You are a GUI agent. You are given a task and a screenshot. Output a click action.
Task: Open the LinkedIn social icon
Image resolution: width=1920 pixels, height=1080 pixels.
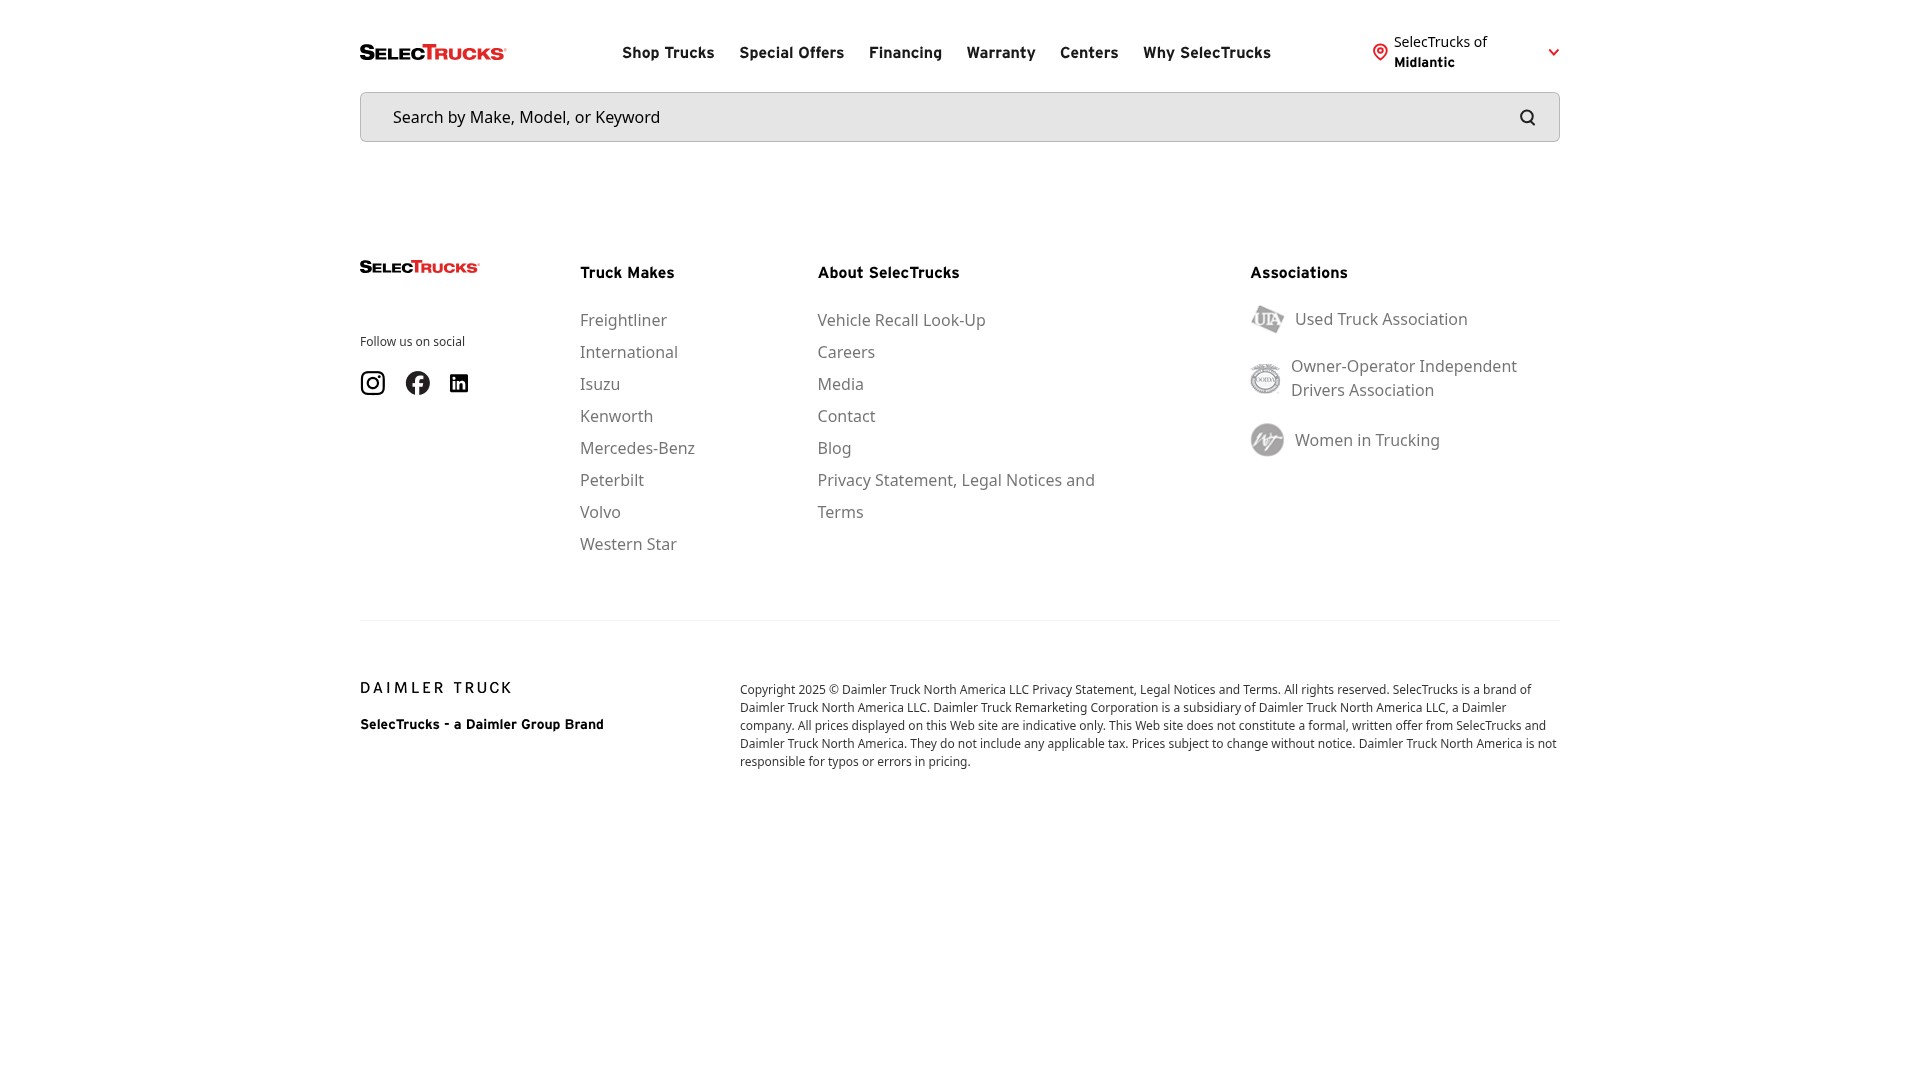(459, 383)
